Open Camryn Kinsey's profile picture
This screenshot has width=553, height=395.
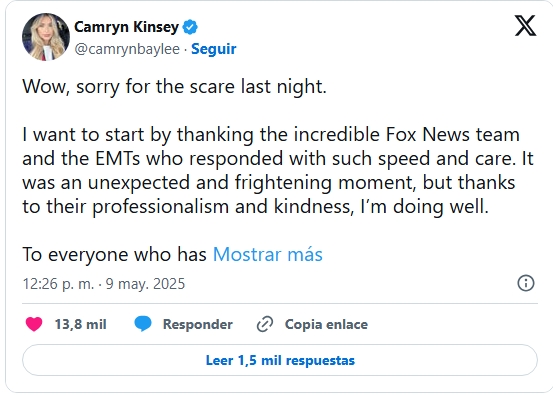click(x=46, y=37)
